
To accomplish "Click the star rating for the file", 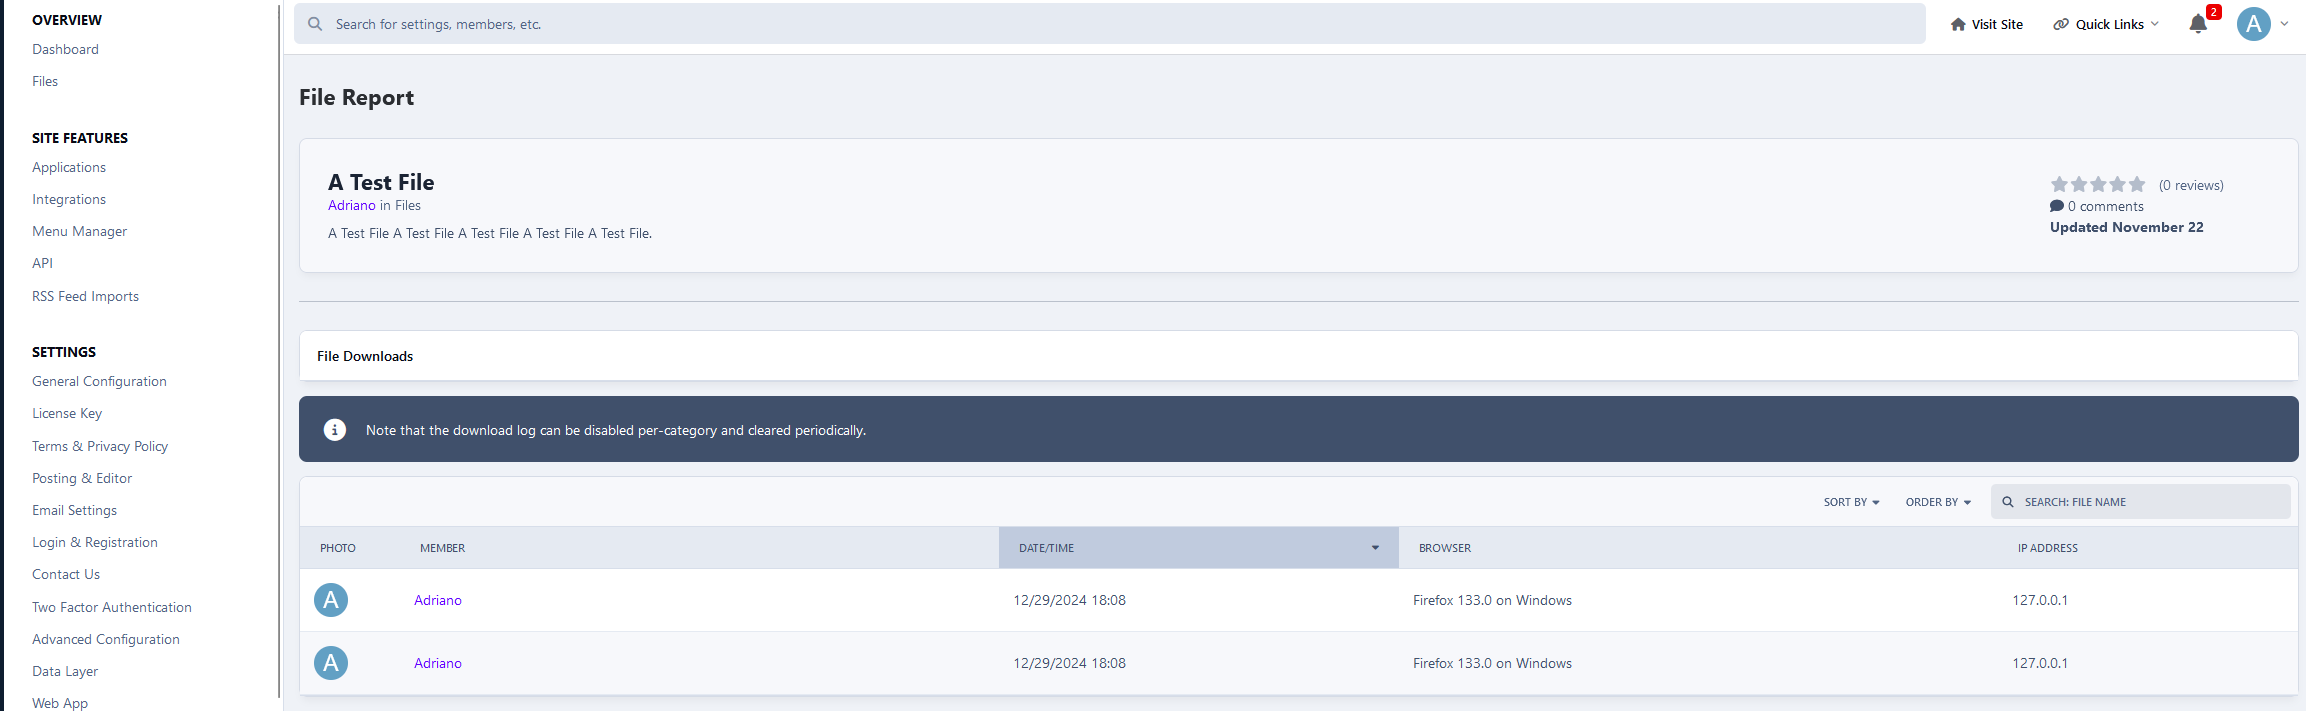I will pos(2097,185).
